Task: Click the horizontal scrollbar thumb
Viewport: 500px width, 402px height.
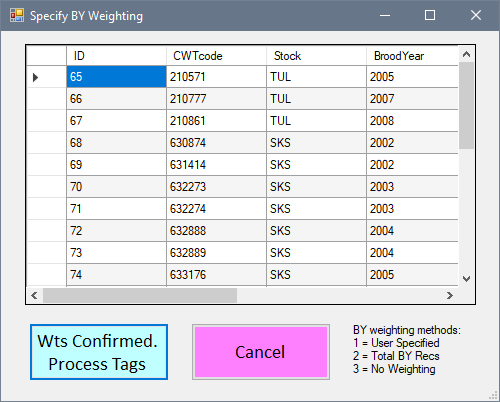Action: (140, 295)
